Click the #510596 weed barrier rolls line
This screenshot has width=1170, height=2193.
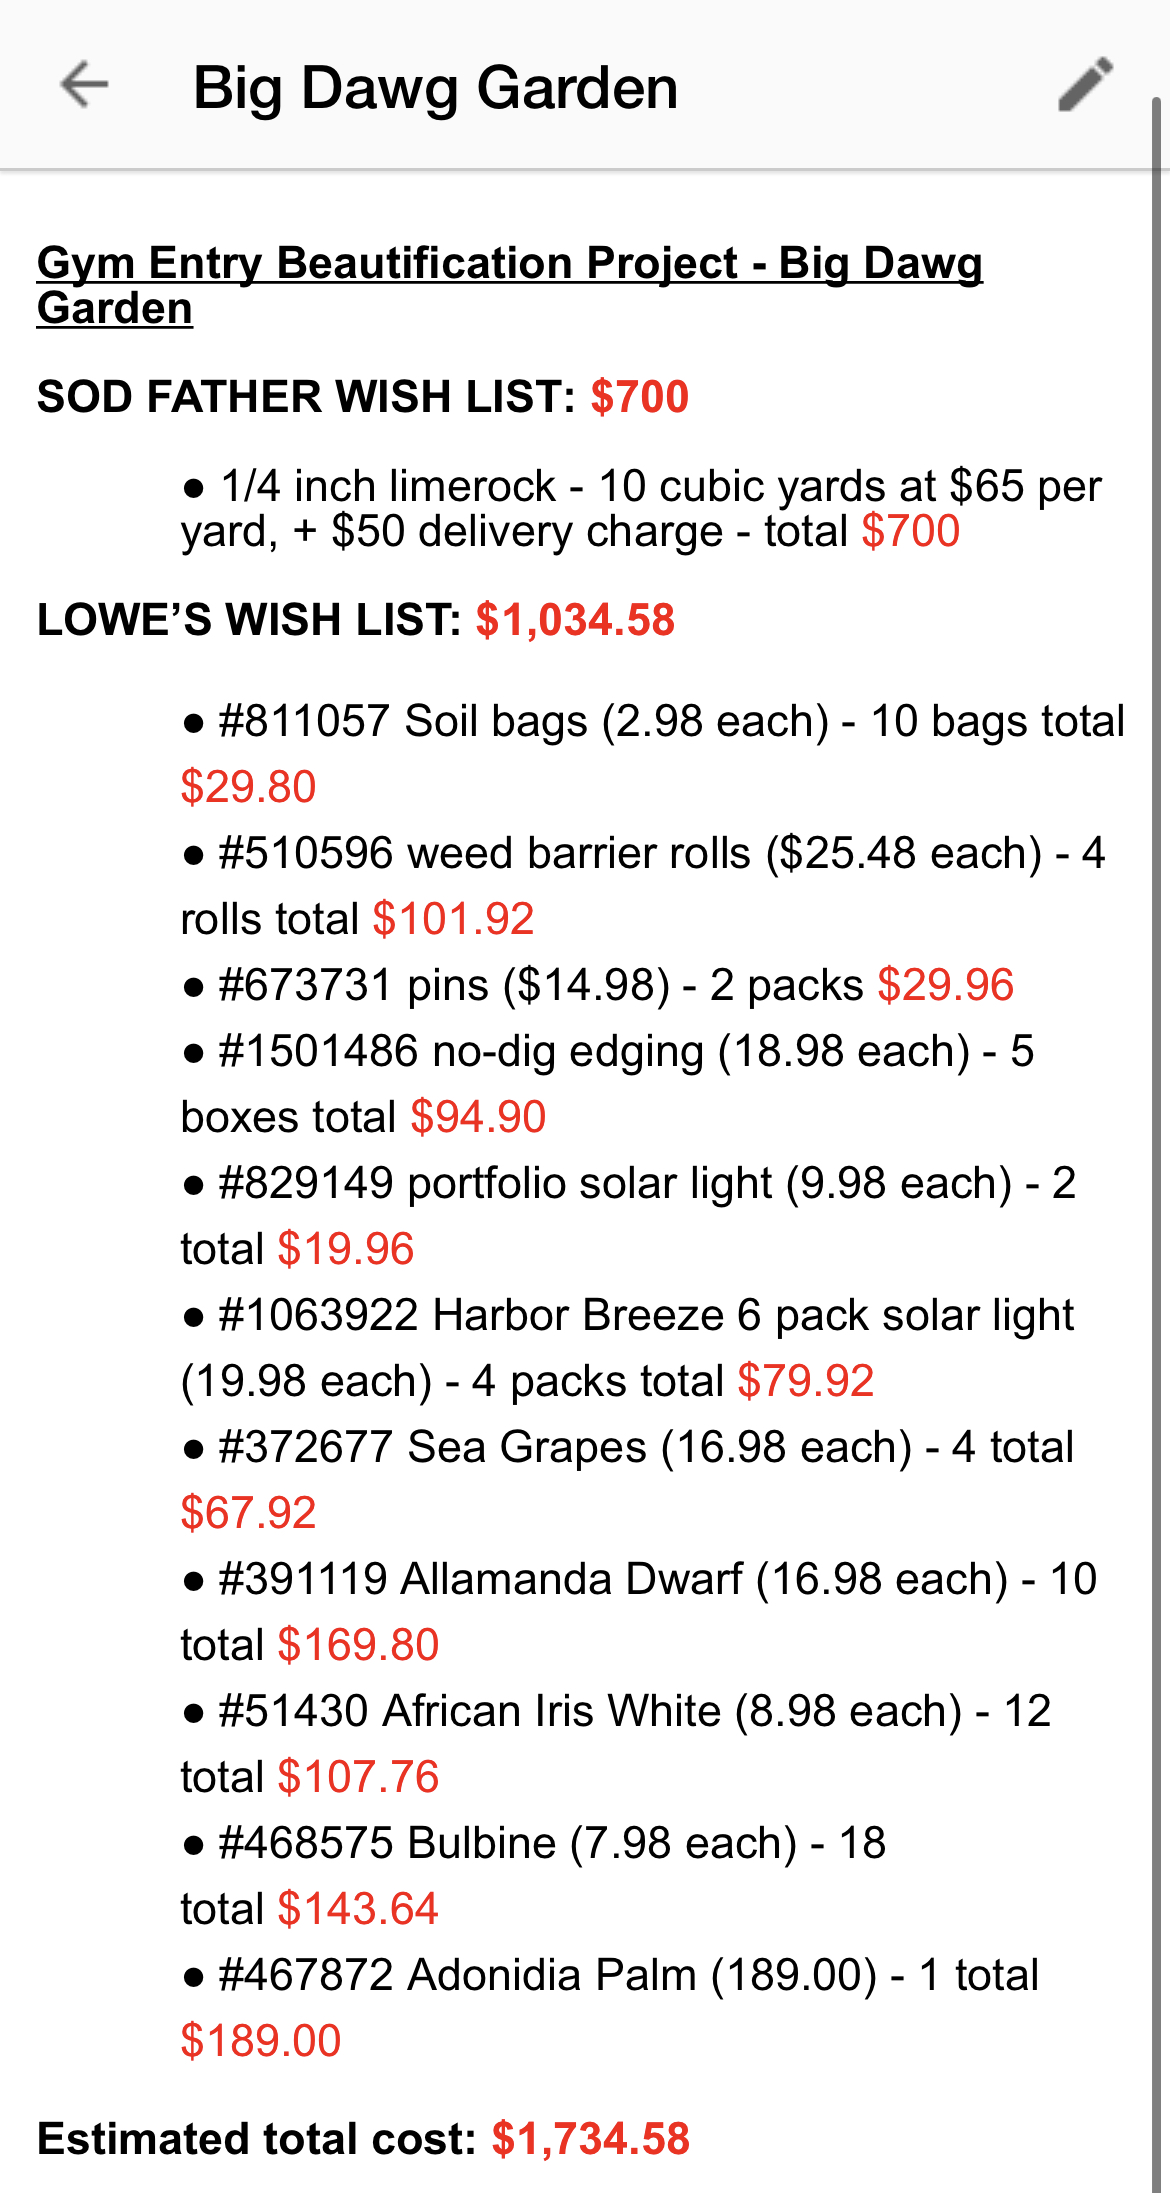pos(640,854)
